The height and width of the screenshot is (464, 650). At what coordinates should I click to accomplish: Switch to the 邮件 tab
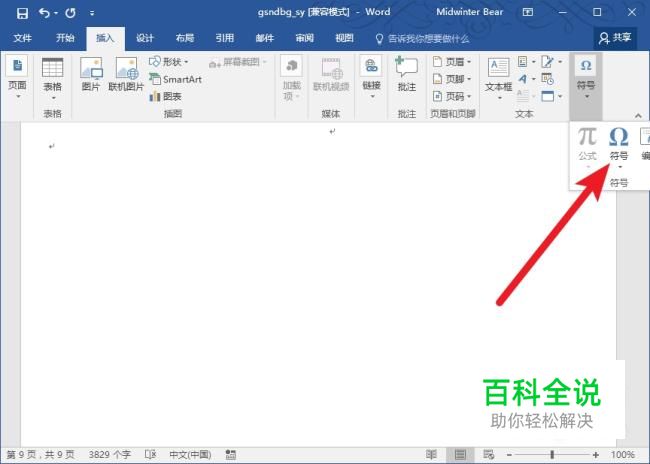tap(264, 38)
